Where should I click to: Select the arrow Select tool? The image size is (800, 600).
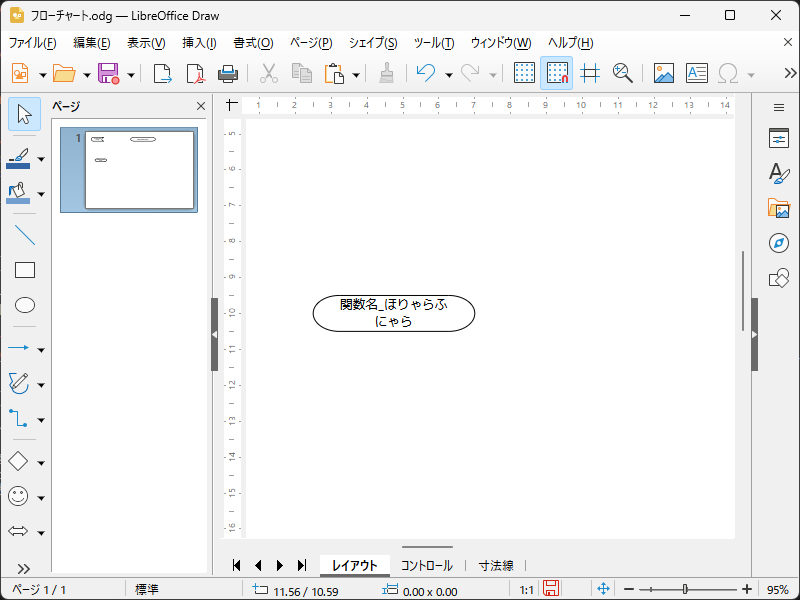coord(24,114)
